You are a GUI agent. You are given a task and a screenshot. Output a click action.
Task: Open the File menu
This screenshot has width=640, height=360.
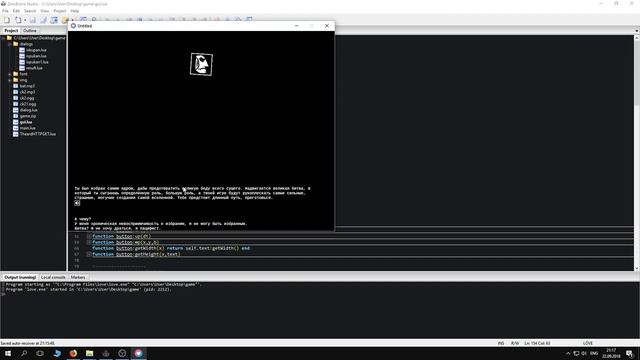coord(5,11)
